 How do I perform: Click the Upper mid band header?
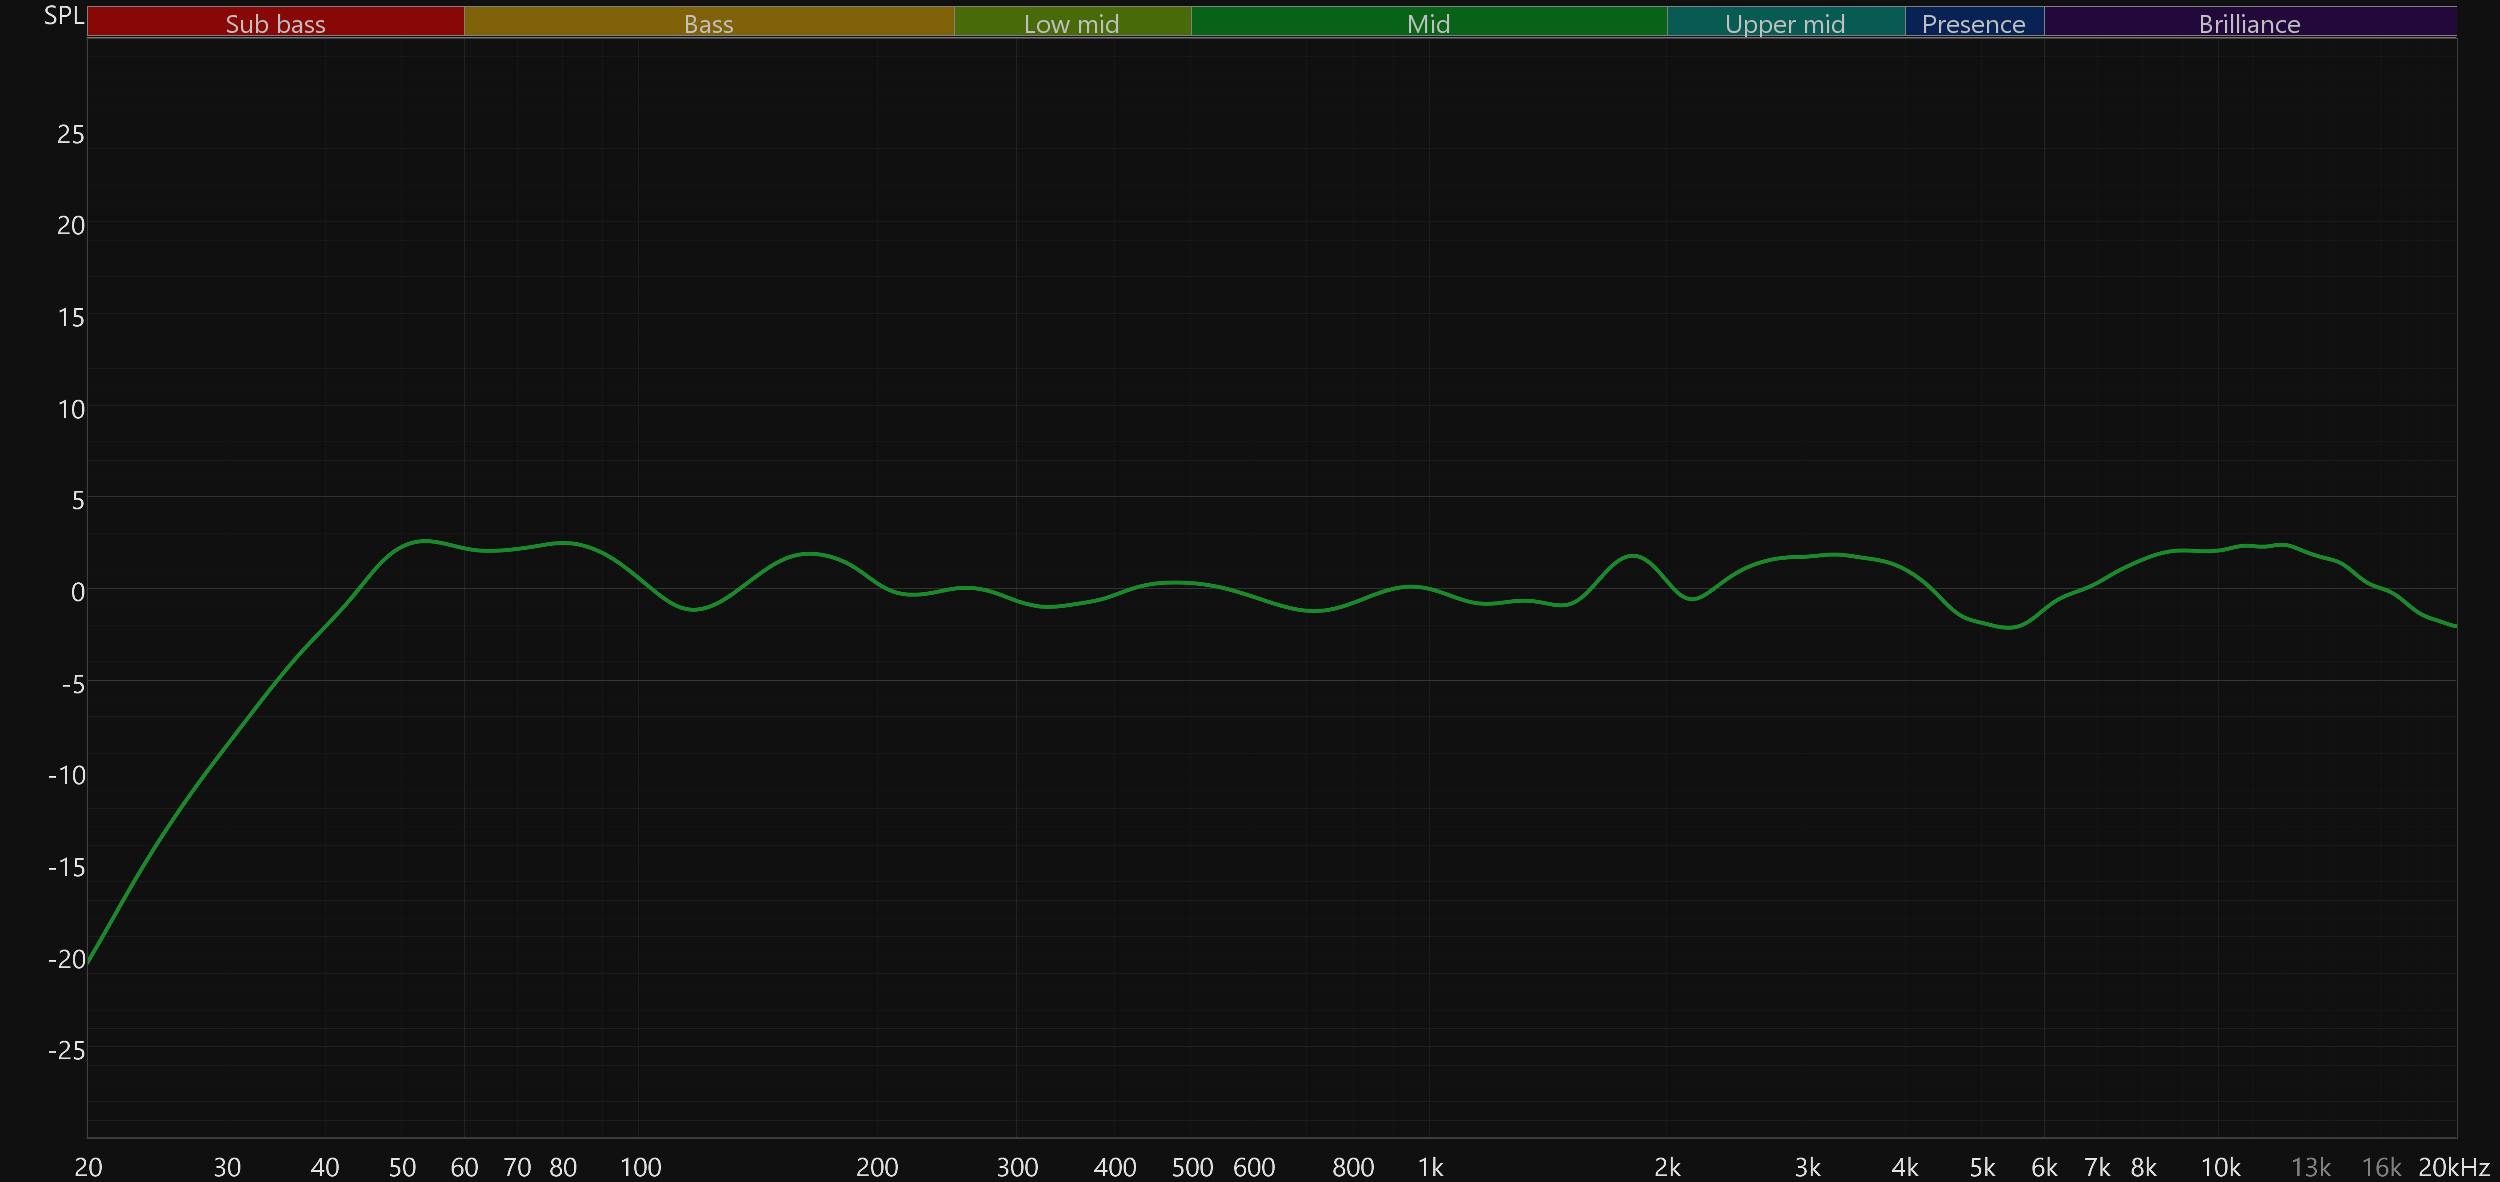coord(1785,23)
